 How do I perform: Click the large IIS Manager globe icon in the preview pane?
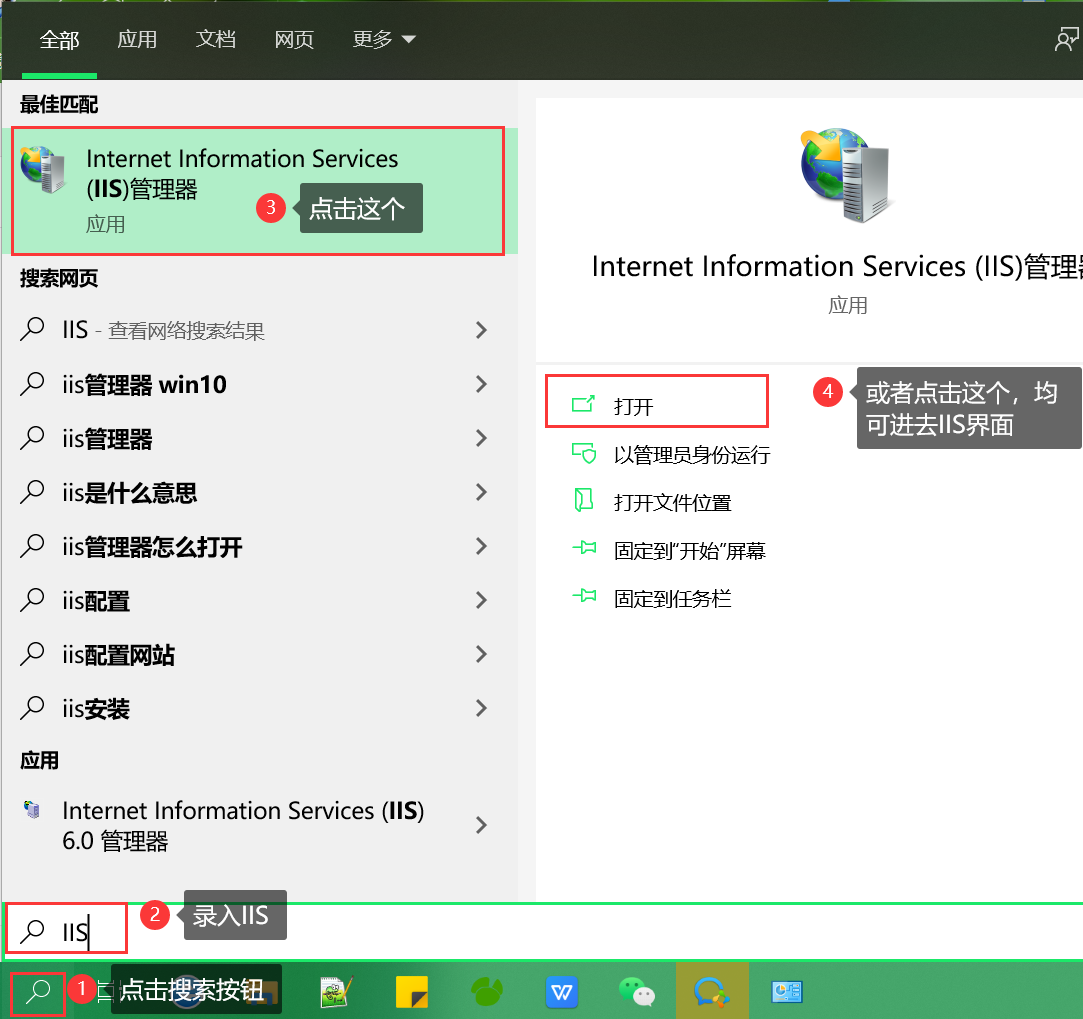coord(846,175)
